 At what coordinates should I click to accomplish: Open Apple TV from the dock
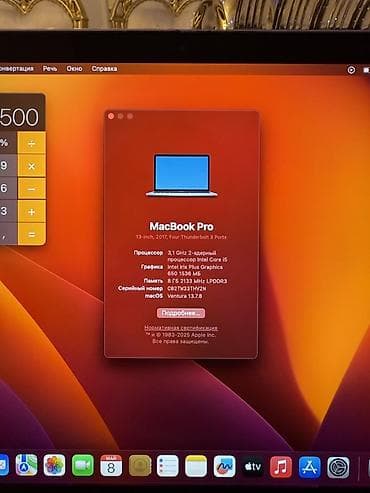click(253, 466)
